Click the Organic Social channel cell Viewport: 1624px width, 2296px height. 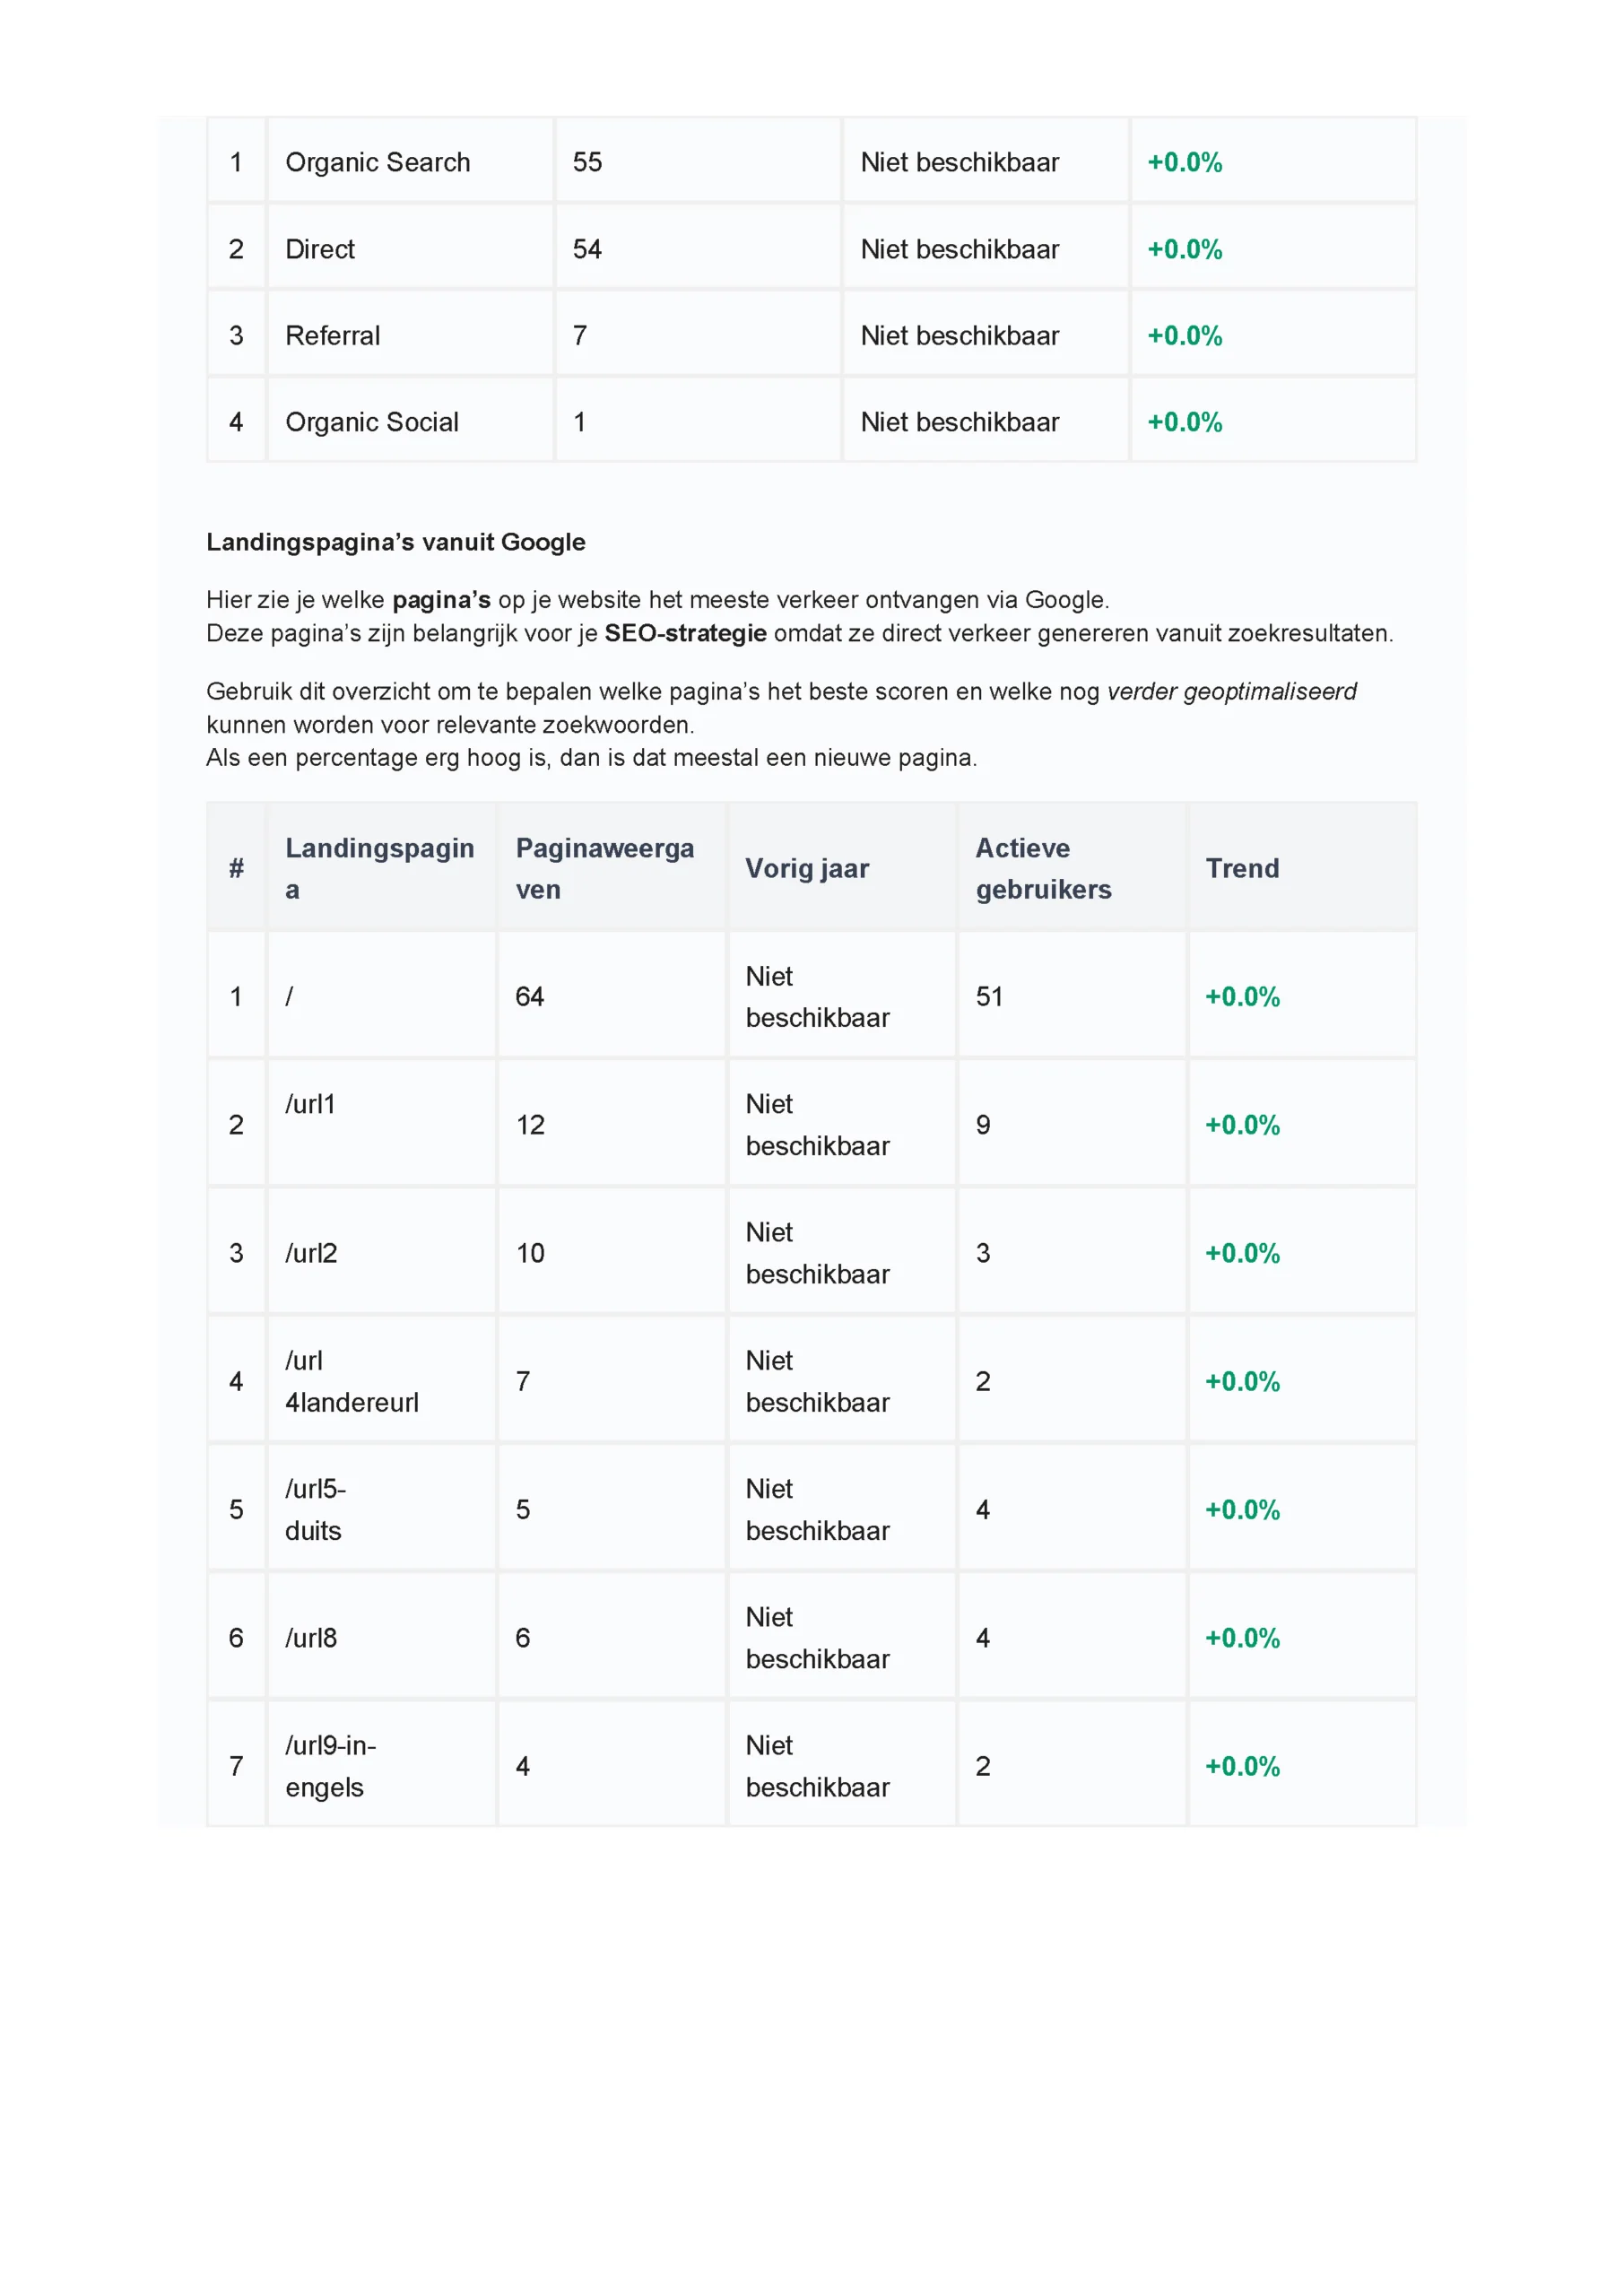tap(372, 422)
